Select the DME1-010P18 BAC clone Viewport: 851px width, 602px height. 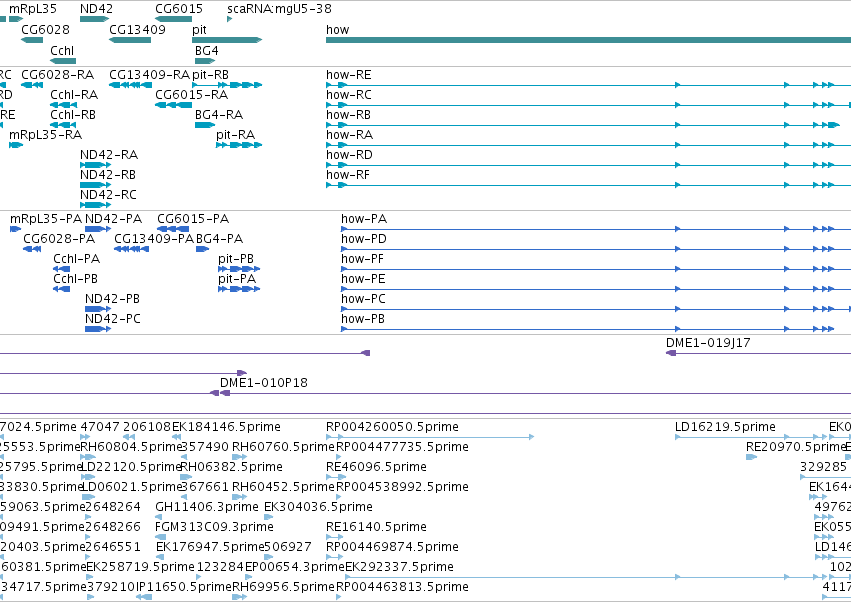coord(264,383)
